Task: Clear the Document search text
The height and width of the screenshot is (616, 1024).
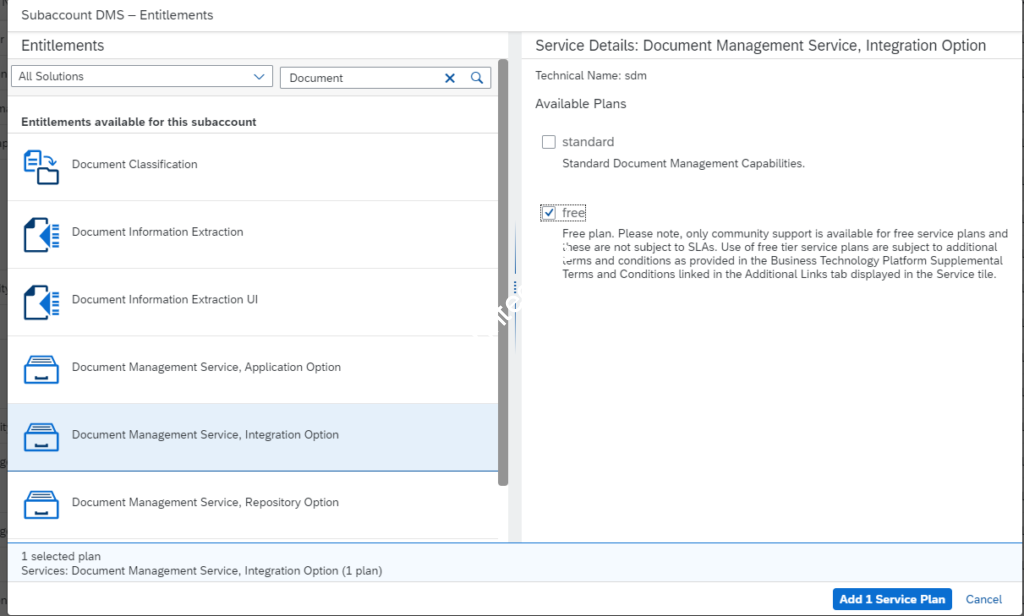Action: (450, 78)
